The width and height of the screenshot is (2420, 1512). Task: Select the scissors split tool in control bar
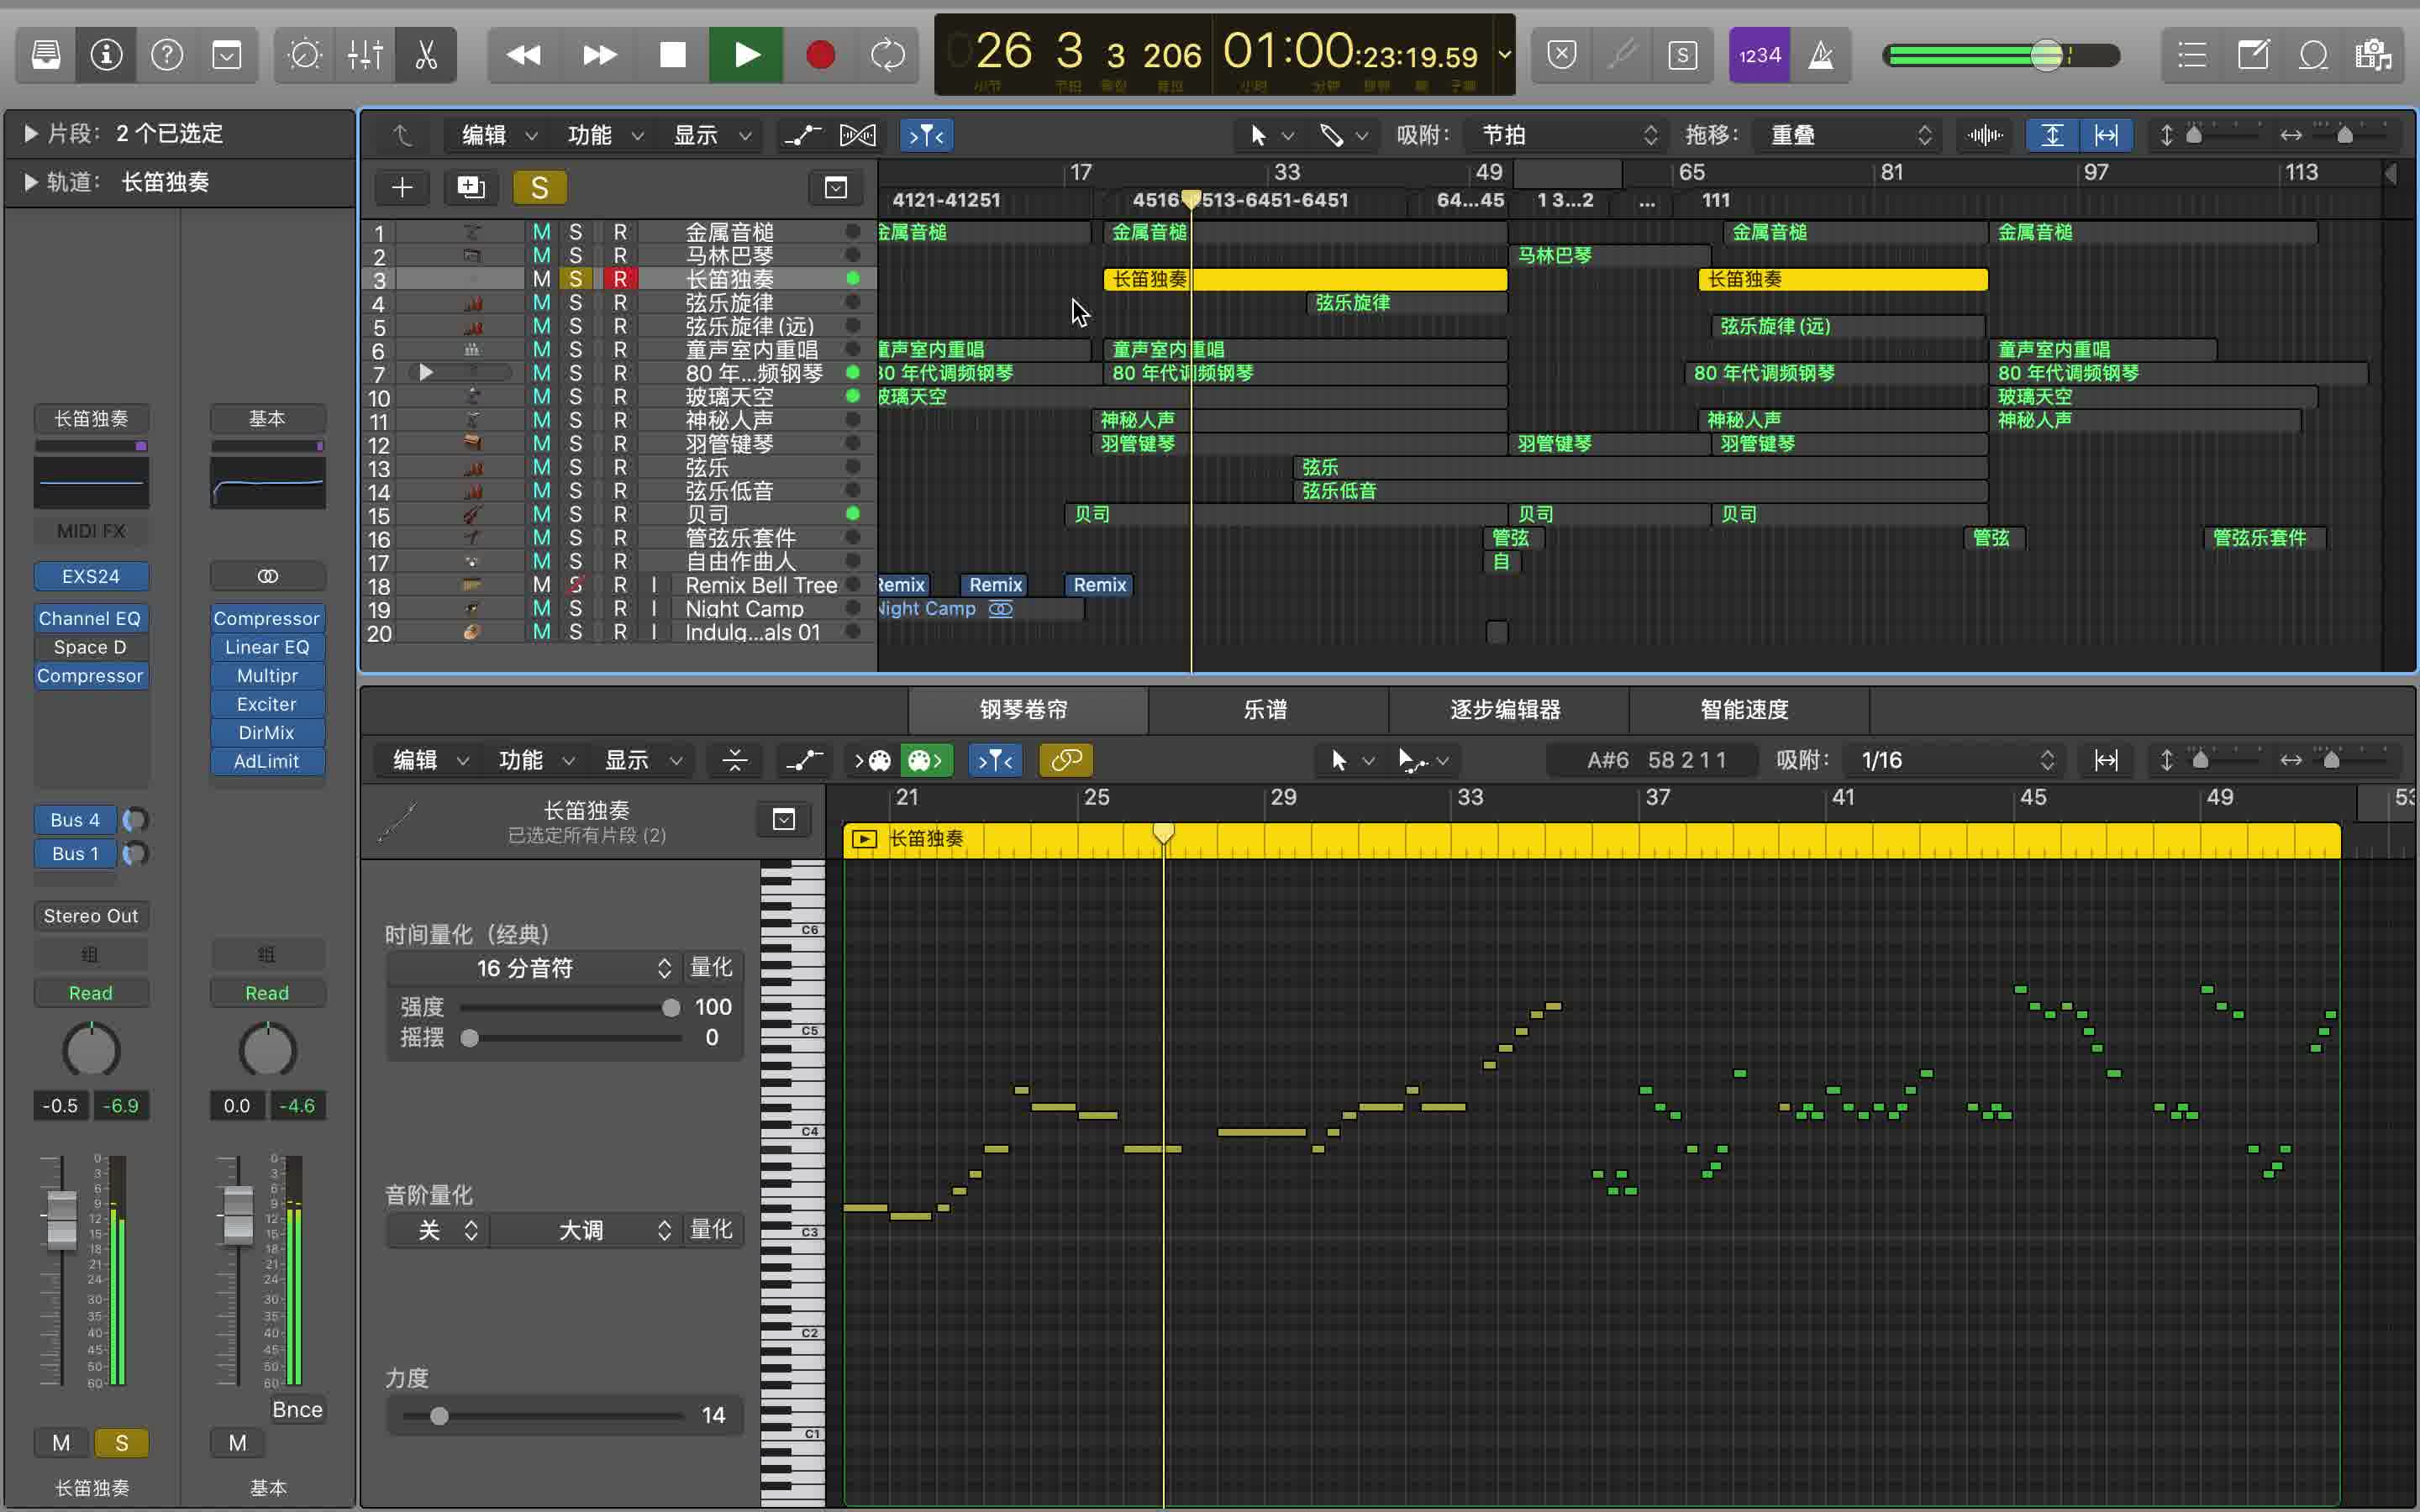425,55
